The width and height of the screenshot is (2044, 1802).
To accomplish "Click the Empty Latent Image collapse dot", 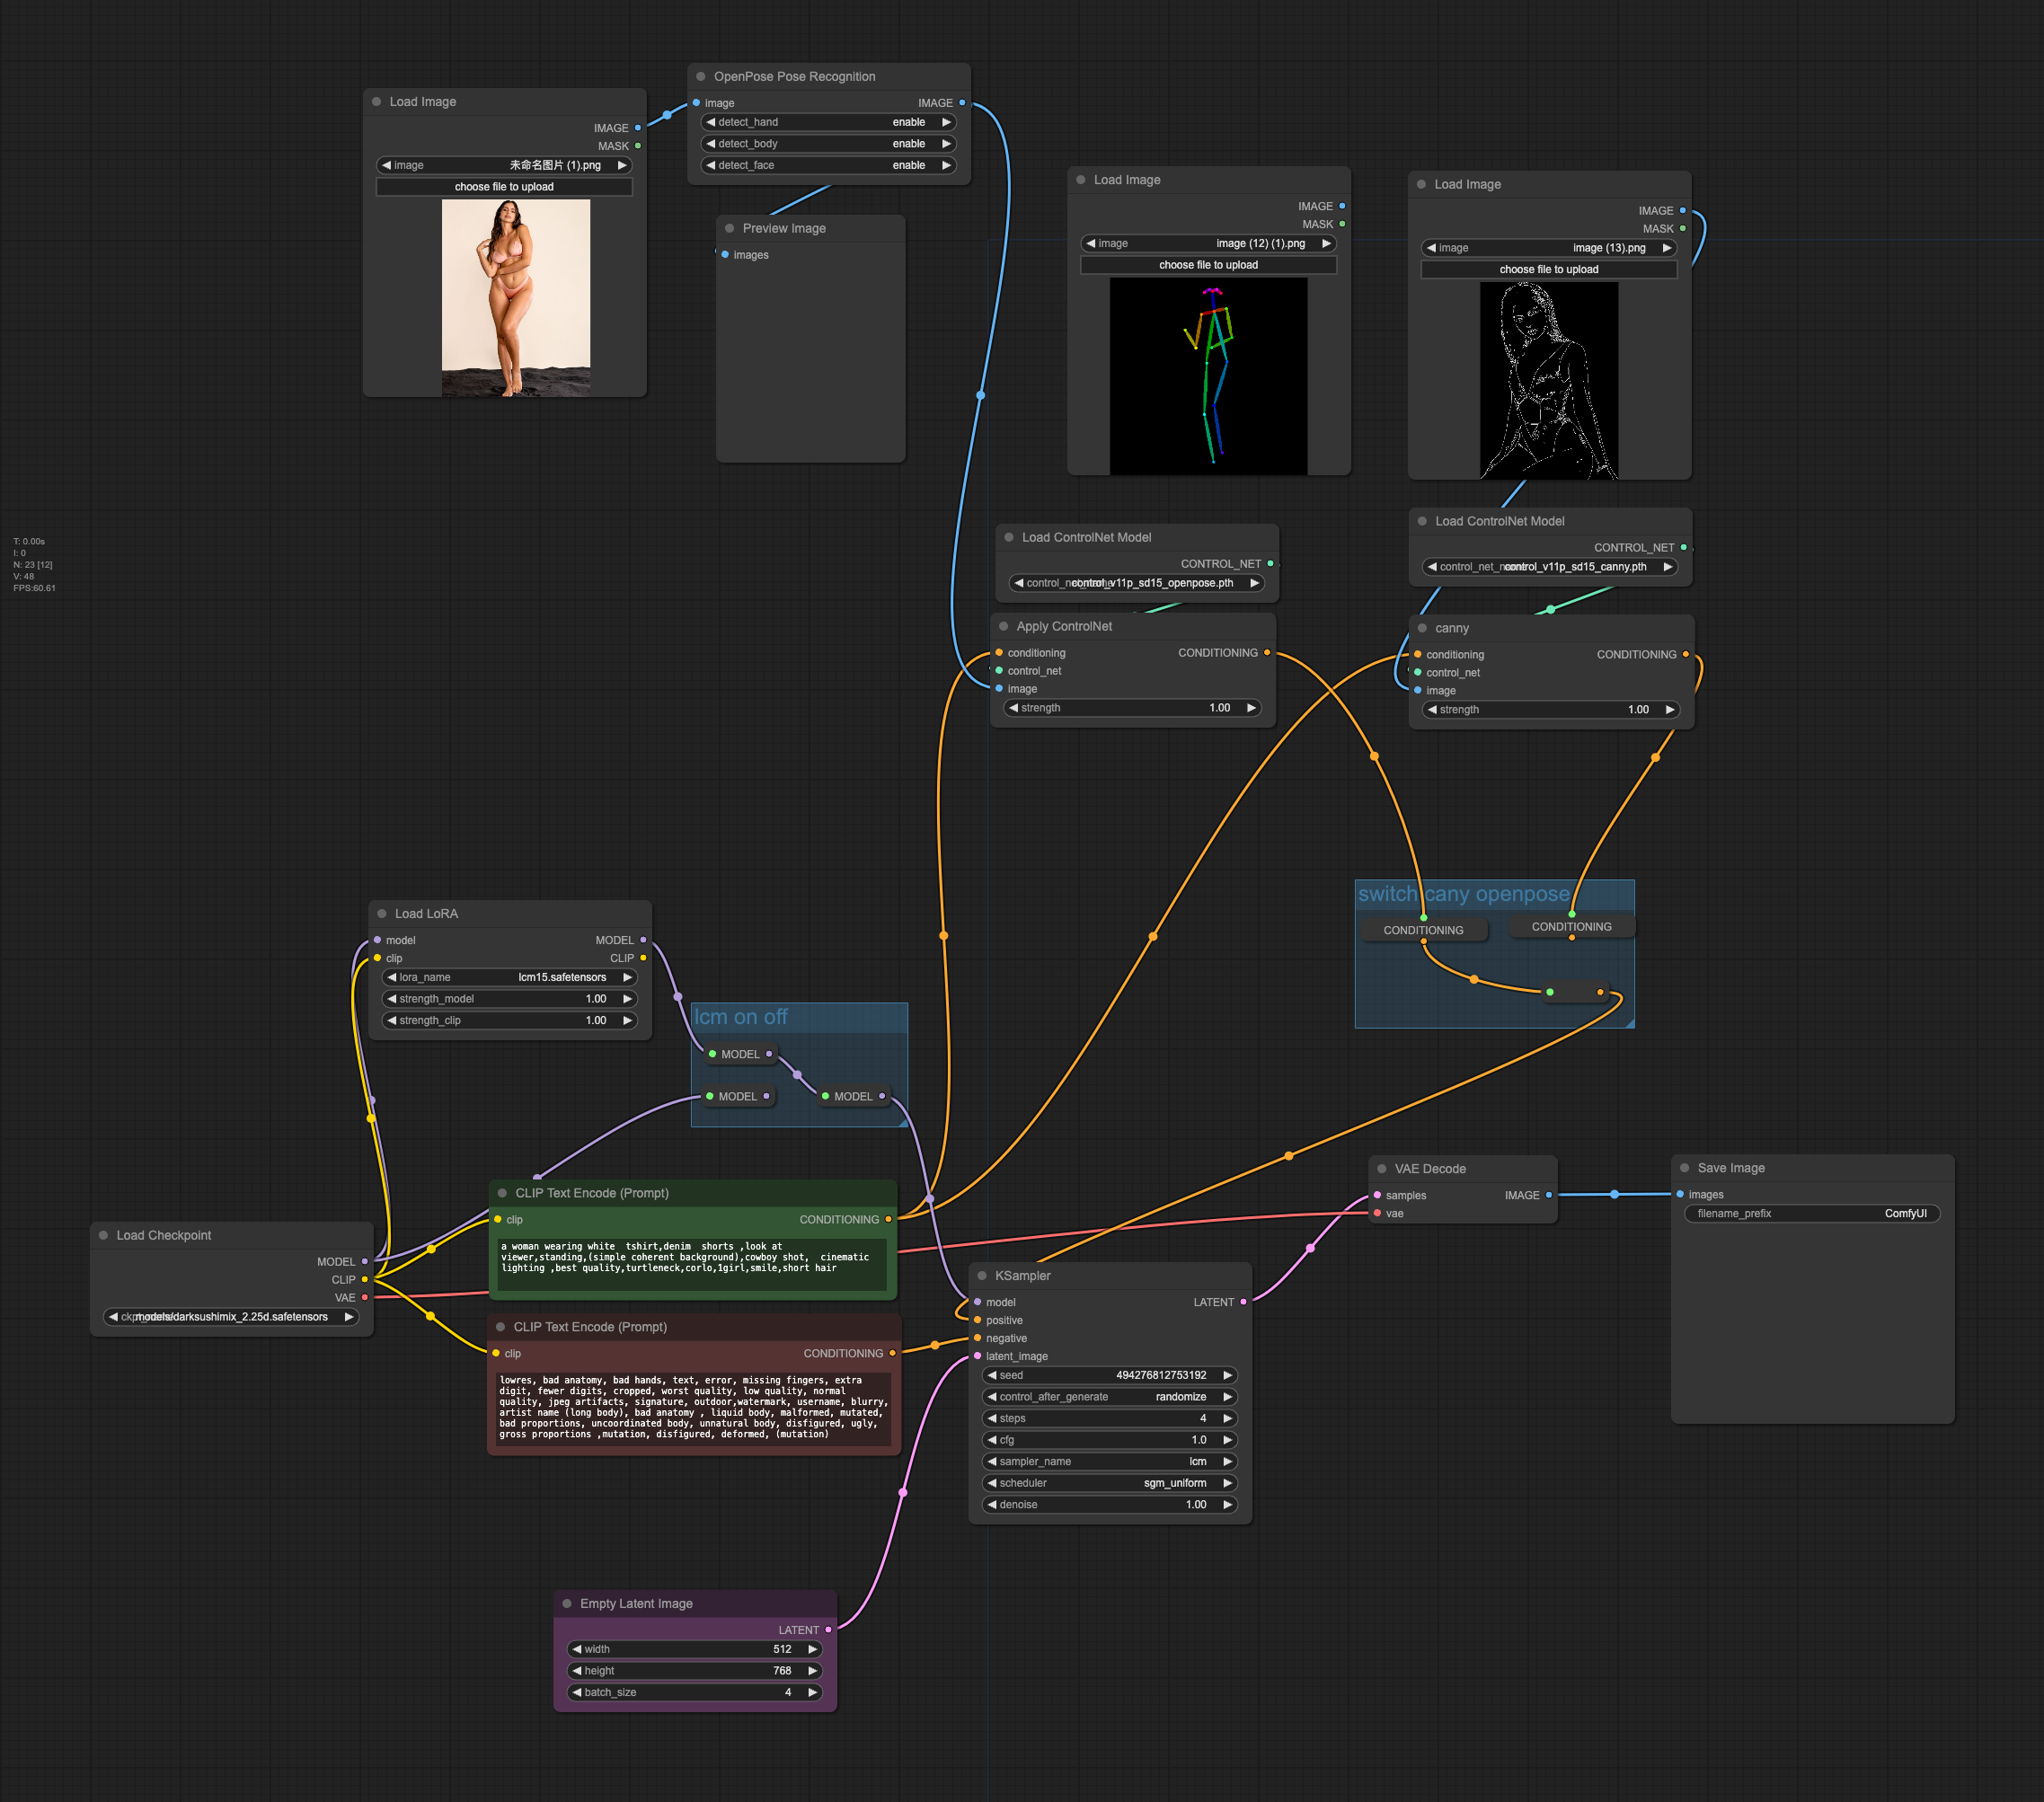I will coord(567,1604).
